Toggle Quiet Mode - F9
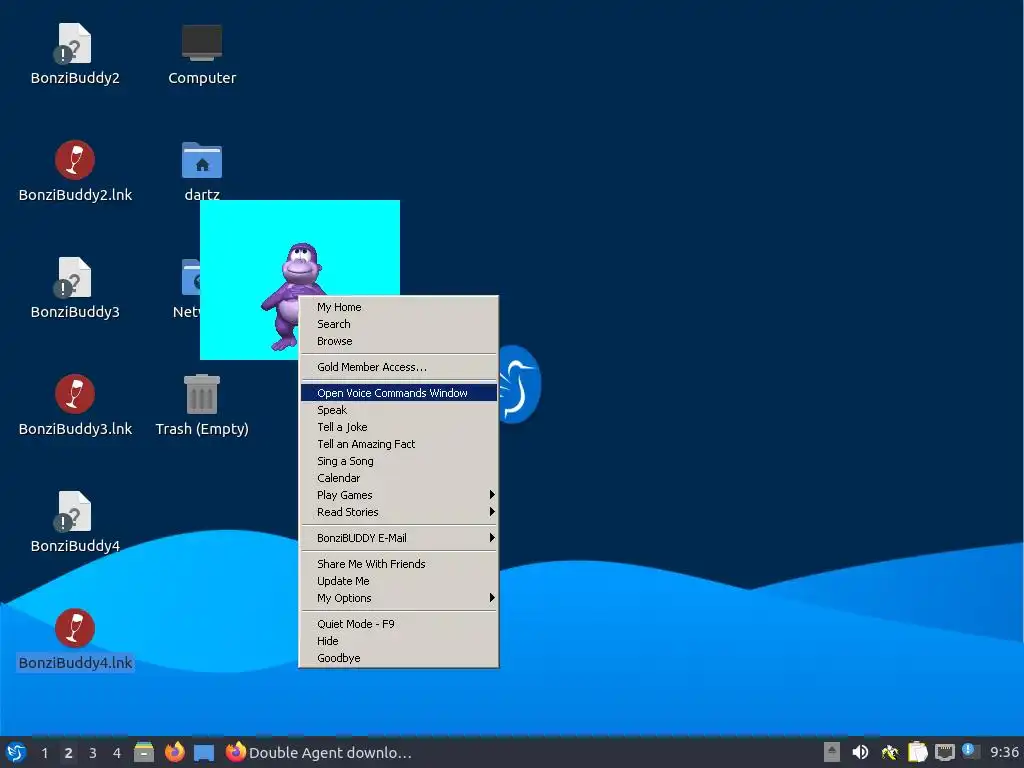This screenshot has height=768, width=1024. click(398, 624)
